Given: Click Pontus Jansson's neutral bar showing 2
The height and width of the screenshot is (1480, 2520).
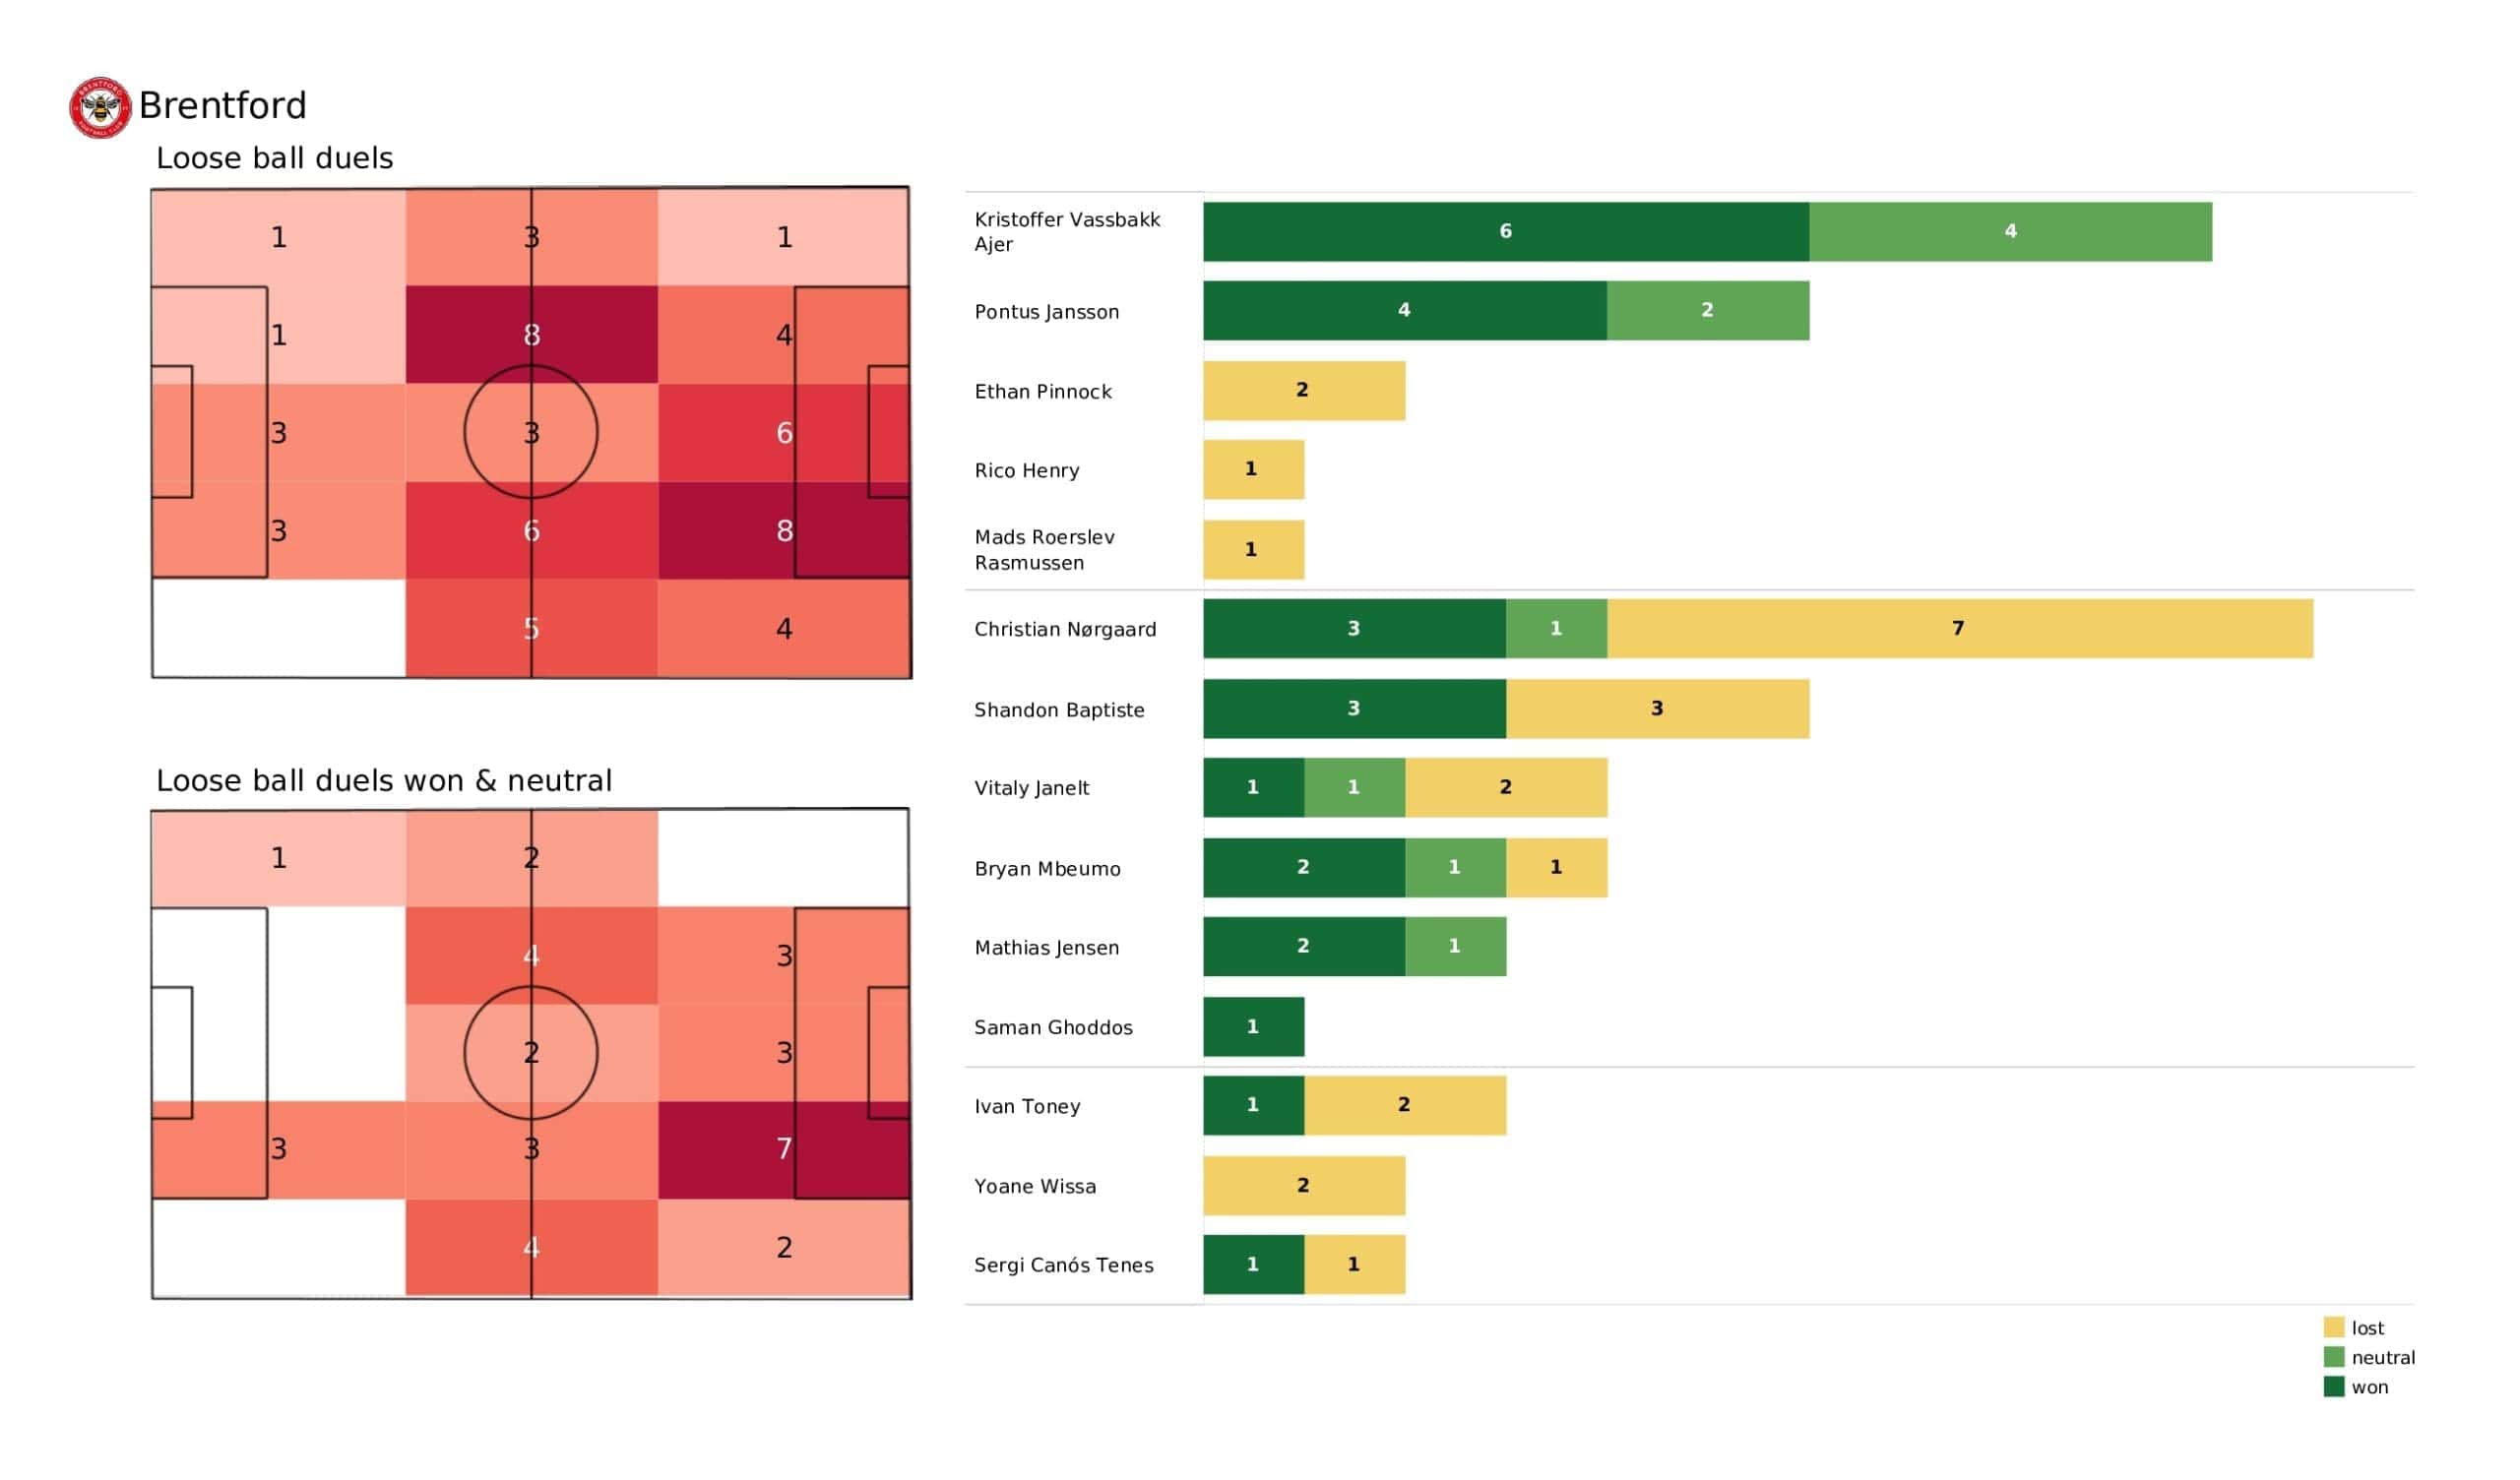Looking at the screenshot, I should [1708, 310].
